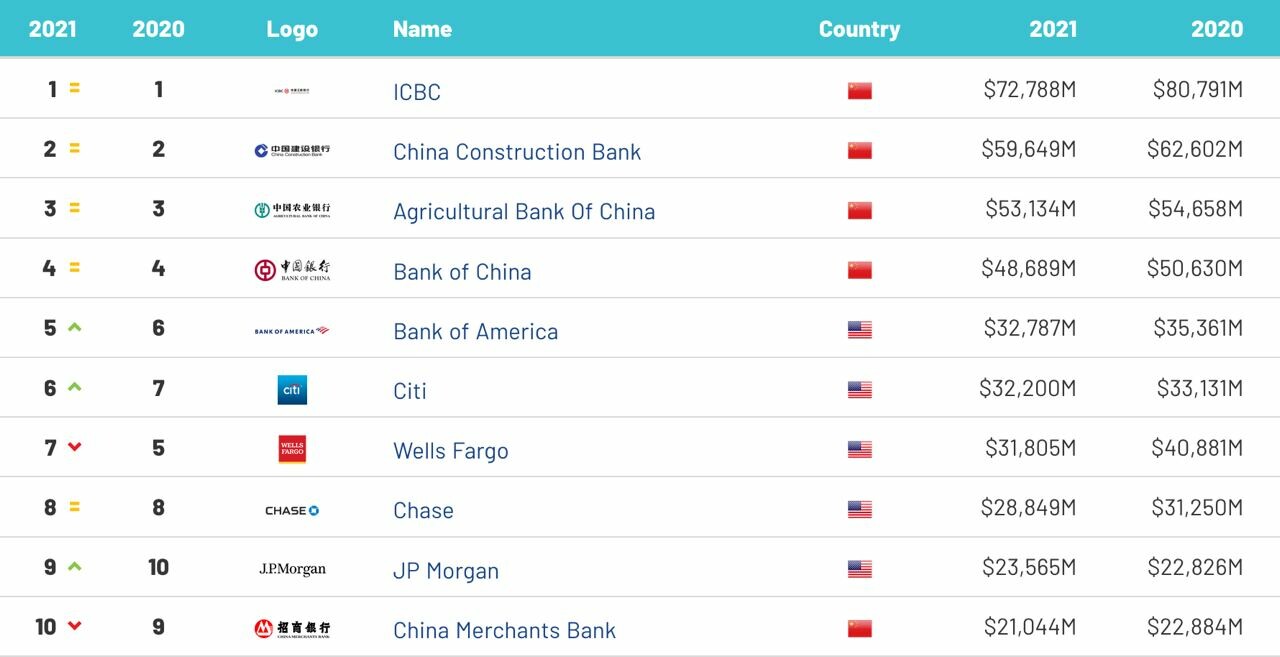Click the ICBC logo
Viewport: 1280px width, 657px height.
(x=292, y=91)
